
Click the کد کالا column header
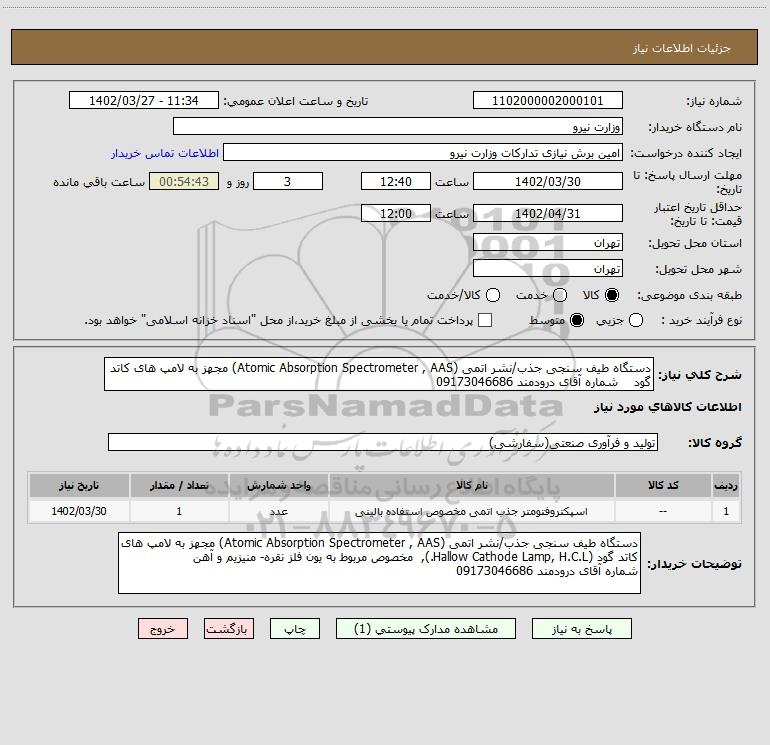(663, 485)
